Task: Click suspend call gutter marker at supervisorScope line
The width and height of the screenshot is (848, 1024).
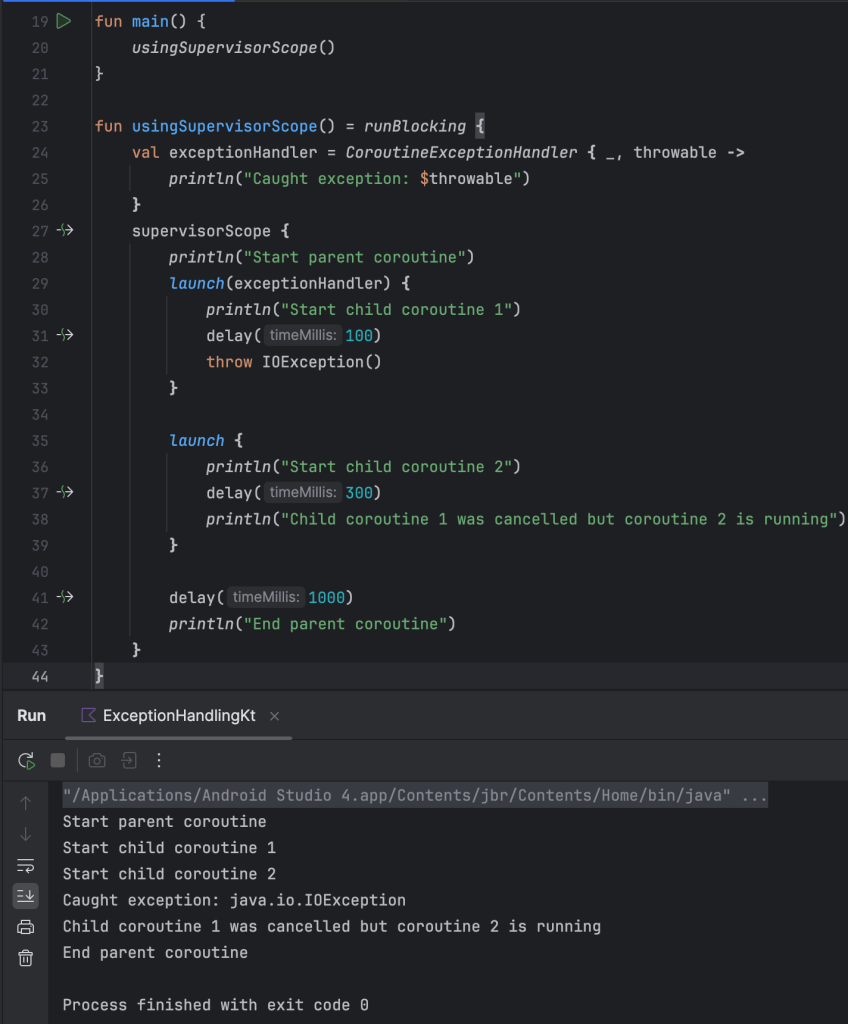Action: pyautogui.click(x=65, y=231)
